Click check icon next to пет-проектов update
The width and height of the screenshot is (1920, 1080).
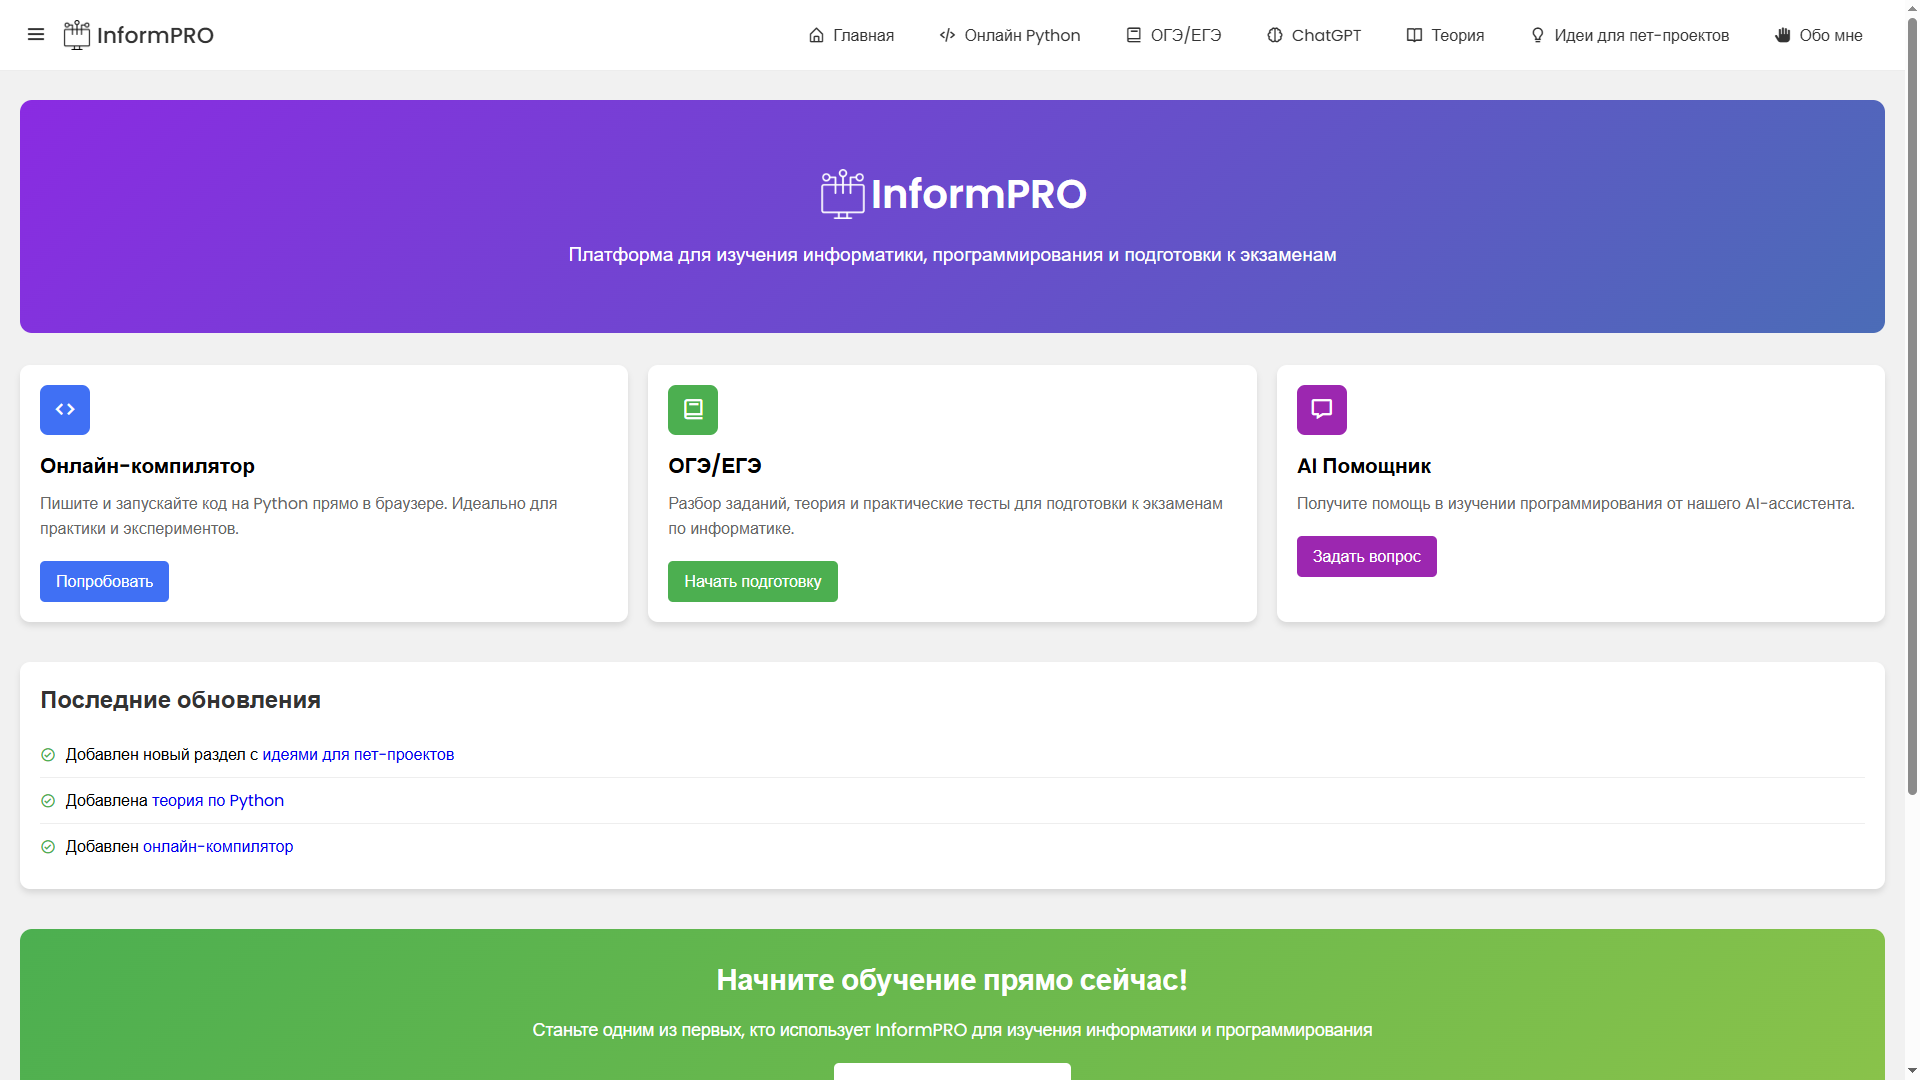coord(48,755)
